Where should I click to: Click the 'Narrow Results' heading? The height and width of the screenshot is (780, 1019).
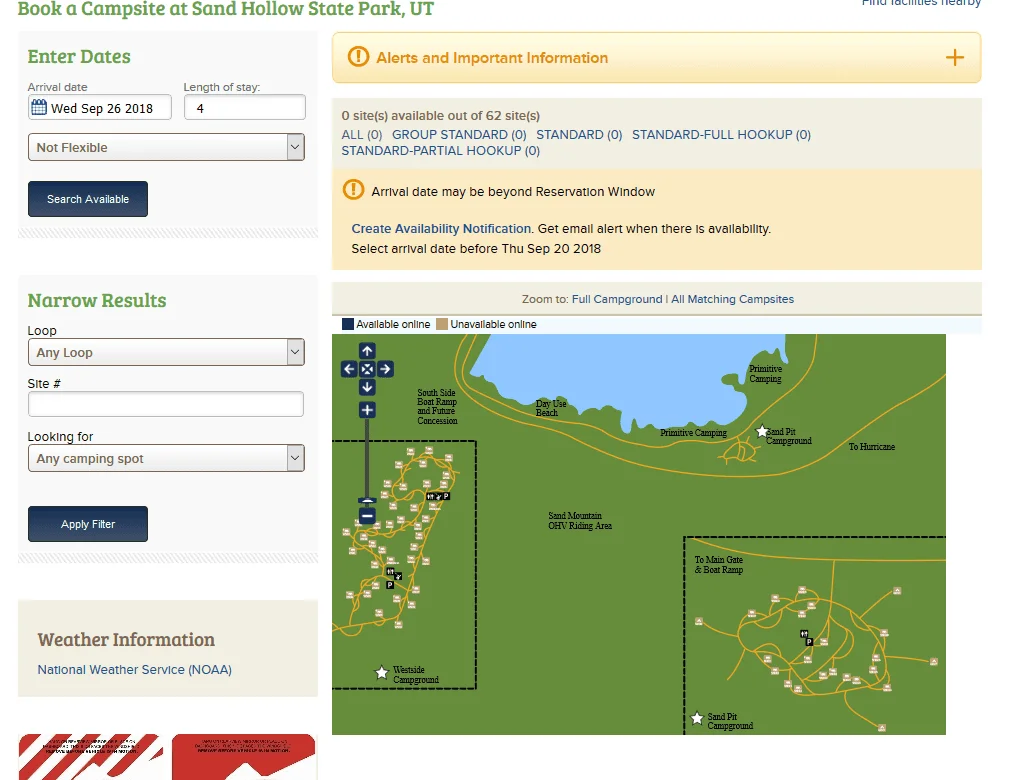click(x=97, y=300)
